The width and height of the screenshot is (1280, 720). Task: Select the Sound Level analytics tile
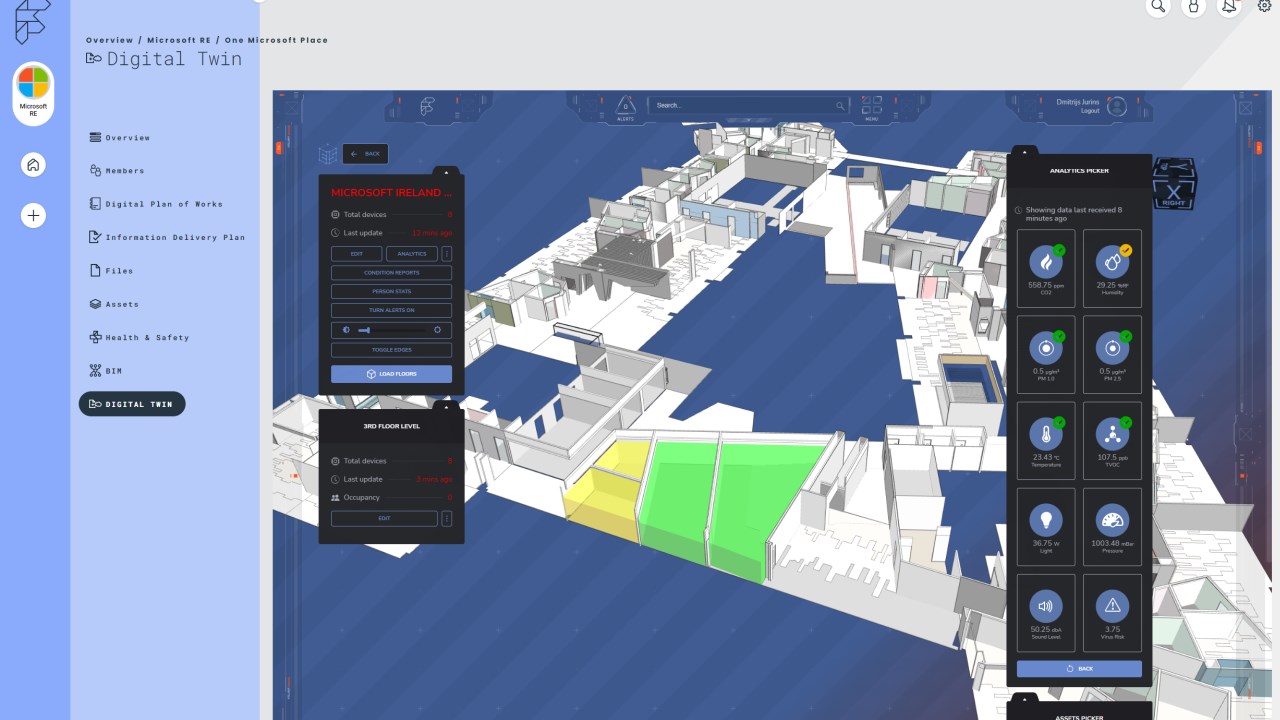[x=1046, y=611]
